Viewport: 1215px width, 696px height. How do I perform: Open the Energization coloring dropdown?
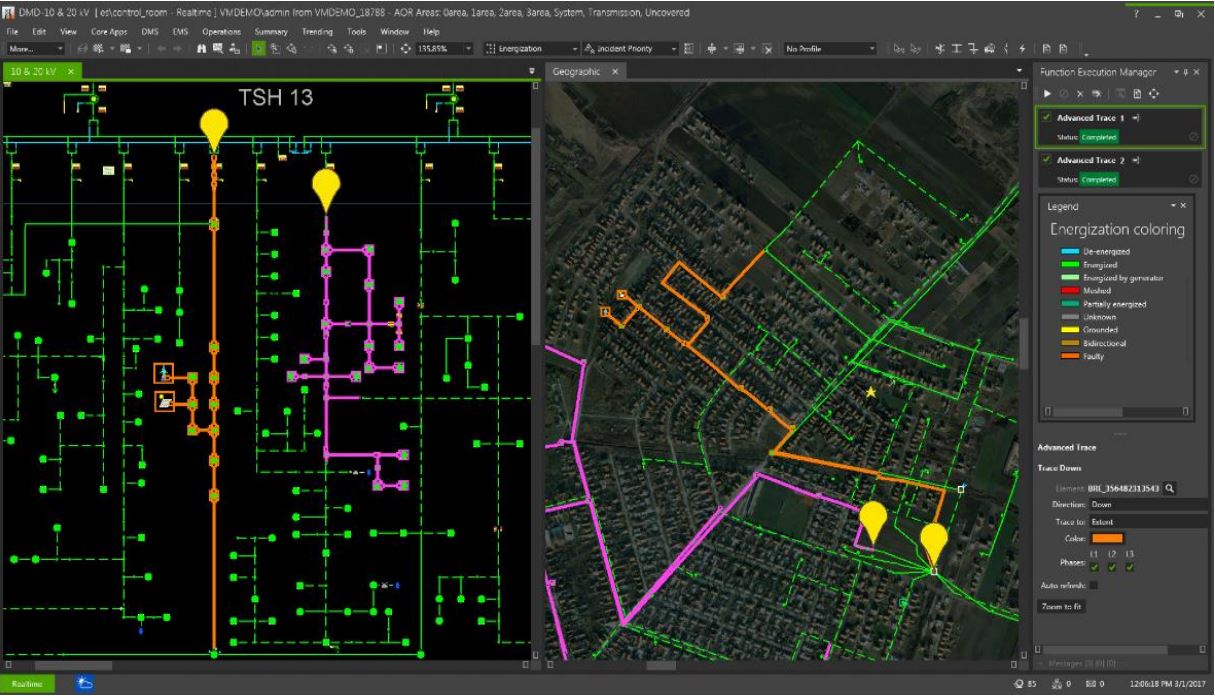point(575,49)
